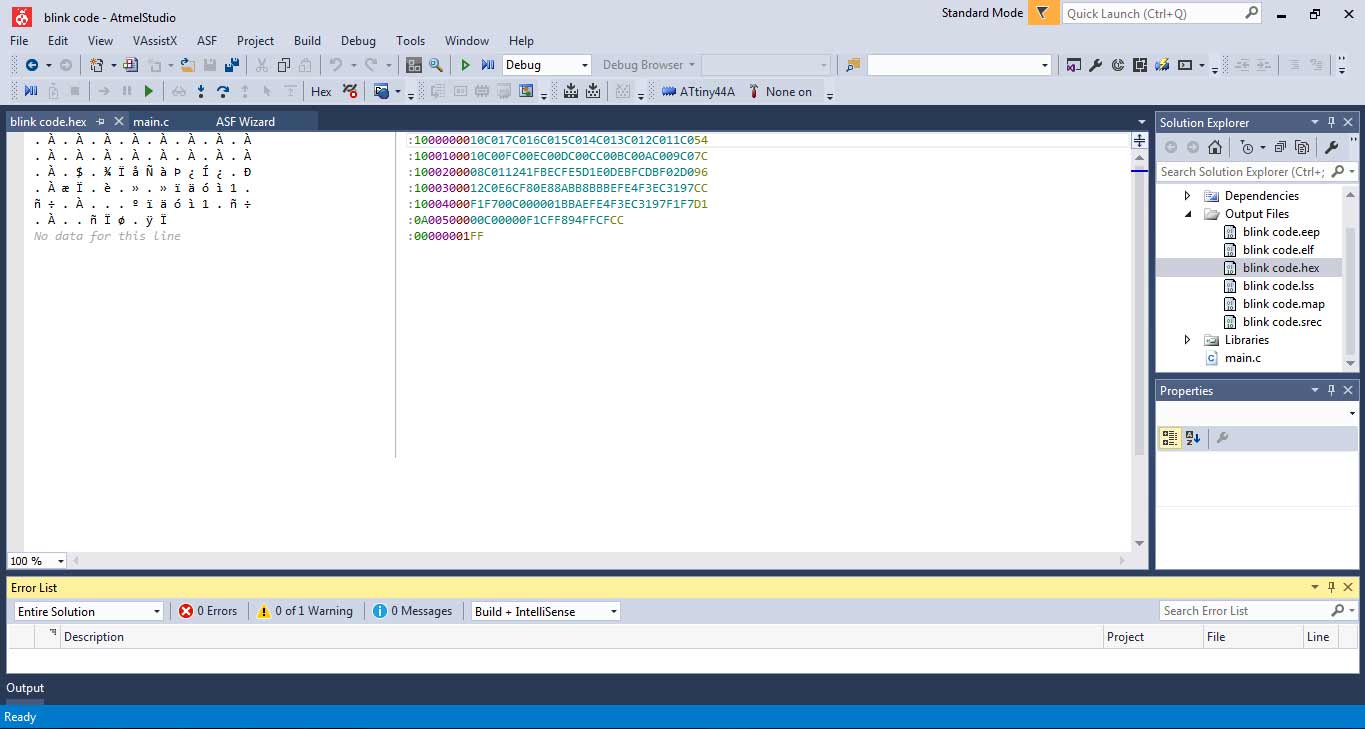Collapse the Output Files tree node
Image resolution: width=1365 pixels, height=729 pixels.
[1188, 214]
